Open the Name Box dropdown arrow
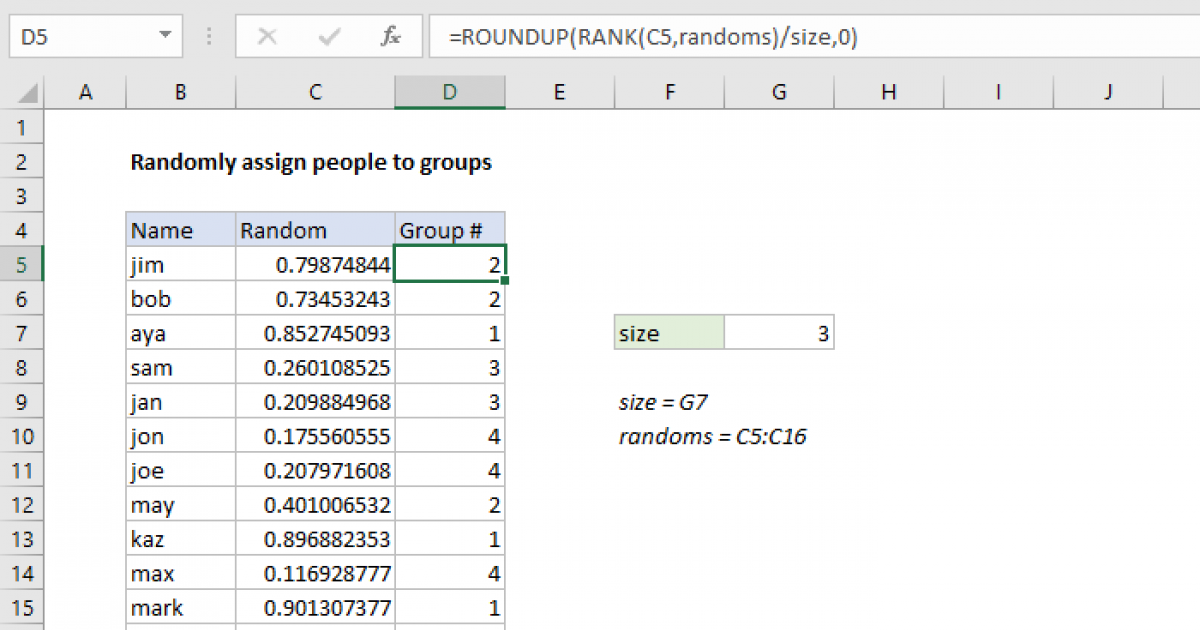This screenshot has width=1200, height=630. tap(163, 36)
